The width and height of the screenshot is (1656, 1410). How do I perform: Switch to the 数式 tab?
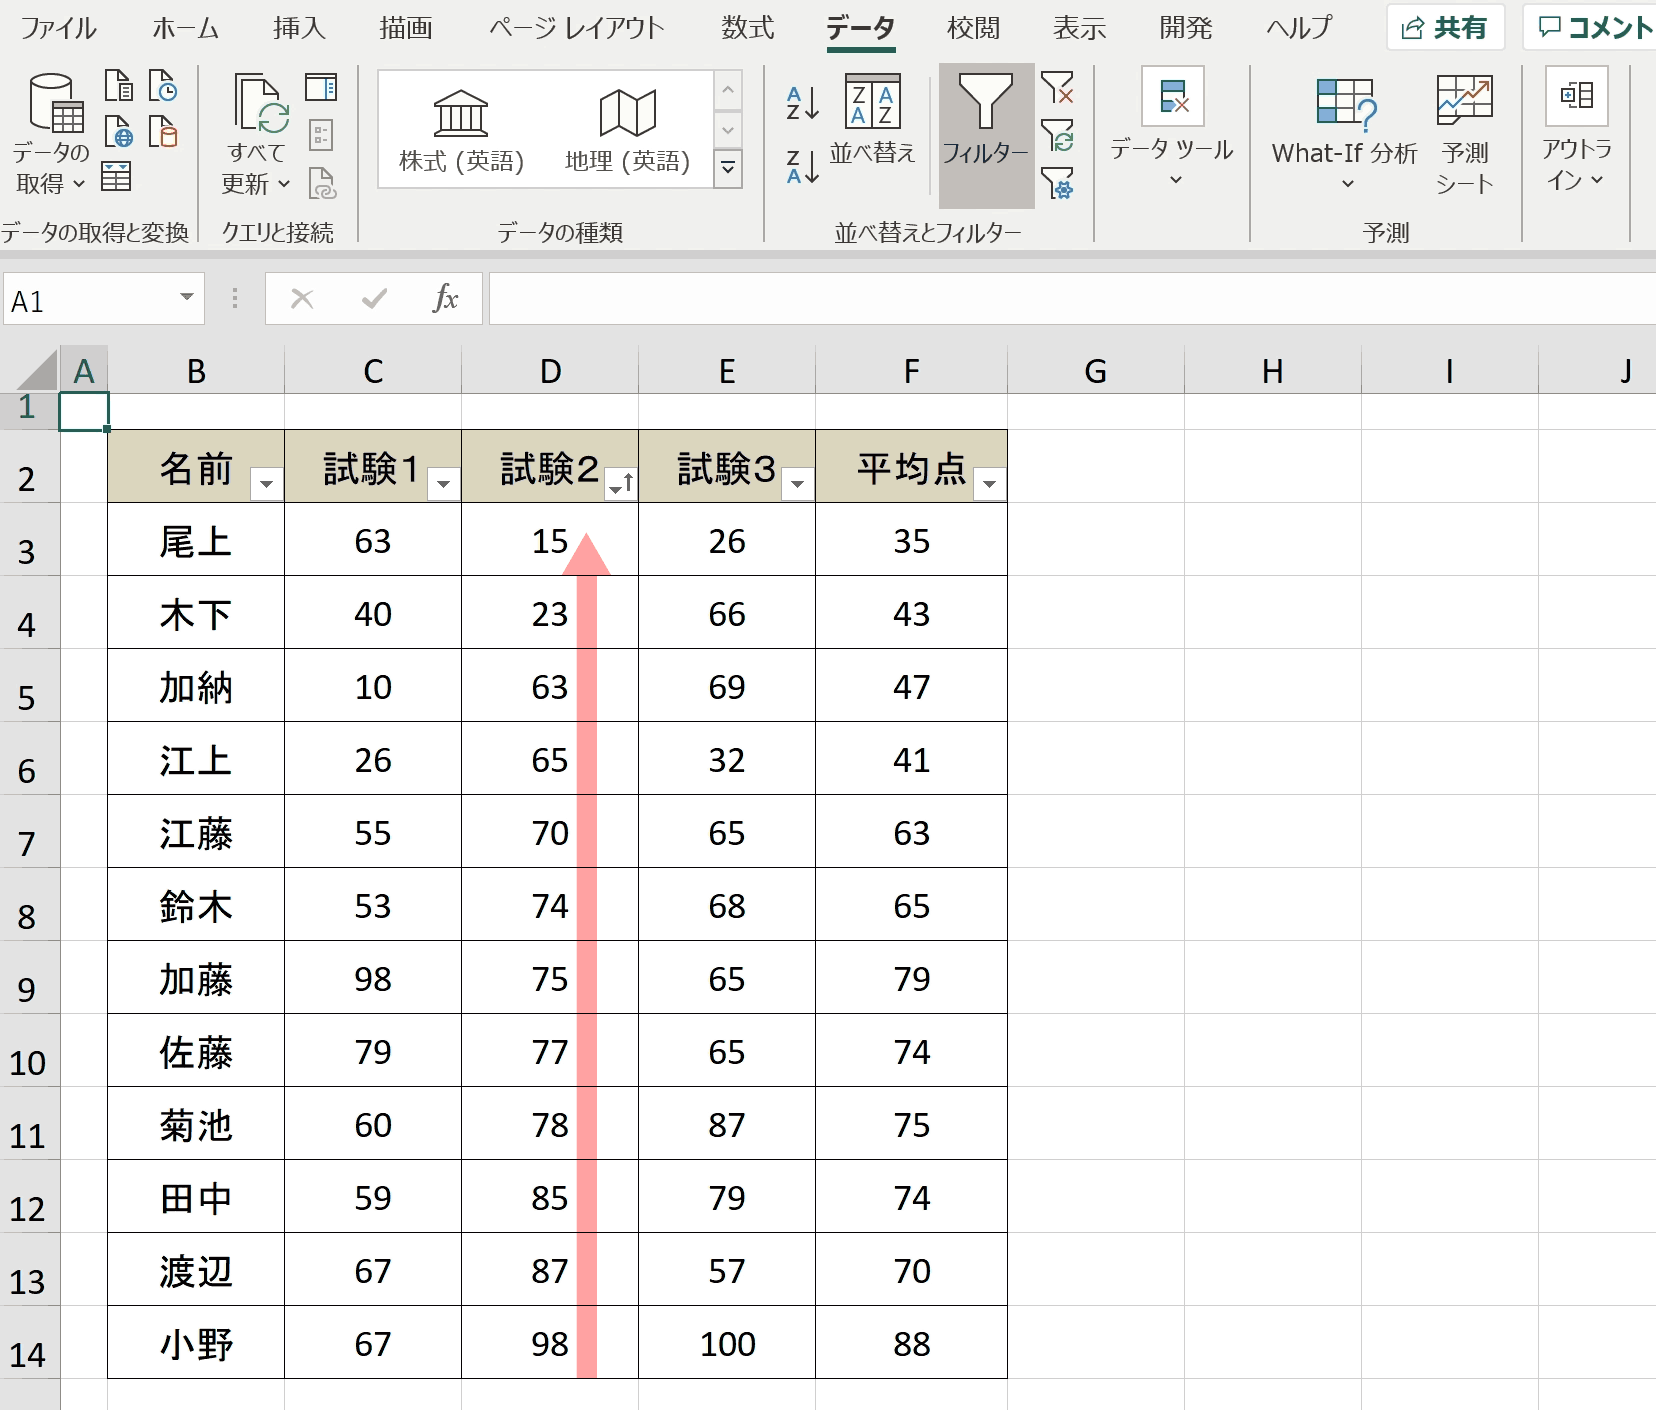[x=748, y=28]
